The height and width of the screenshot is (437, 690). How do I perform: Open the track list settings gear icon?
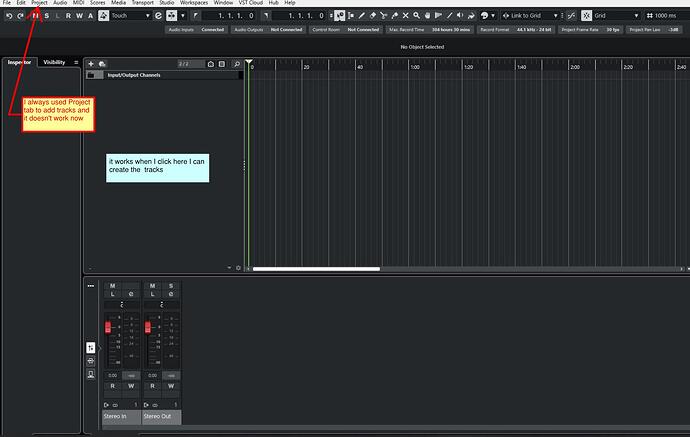click(x=239, y=268)
